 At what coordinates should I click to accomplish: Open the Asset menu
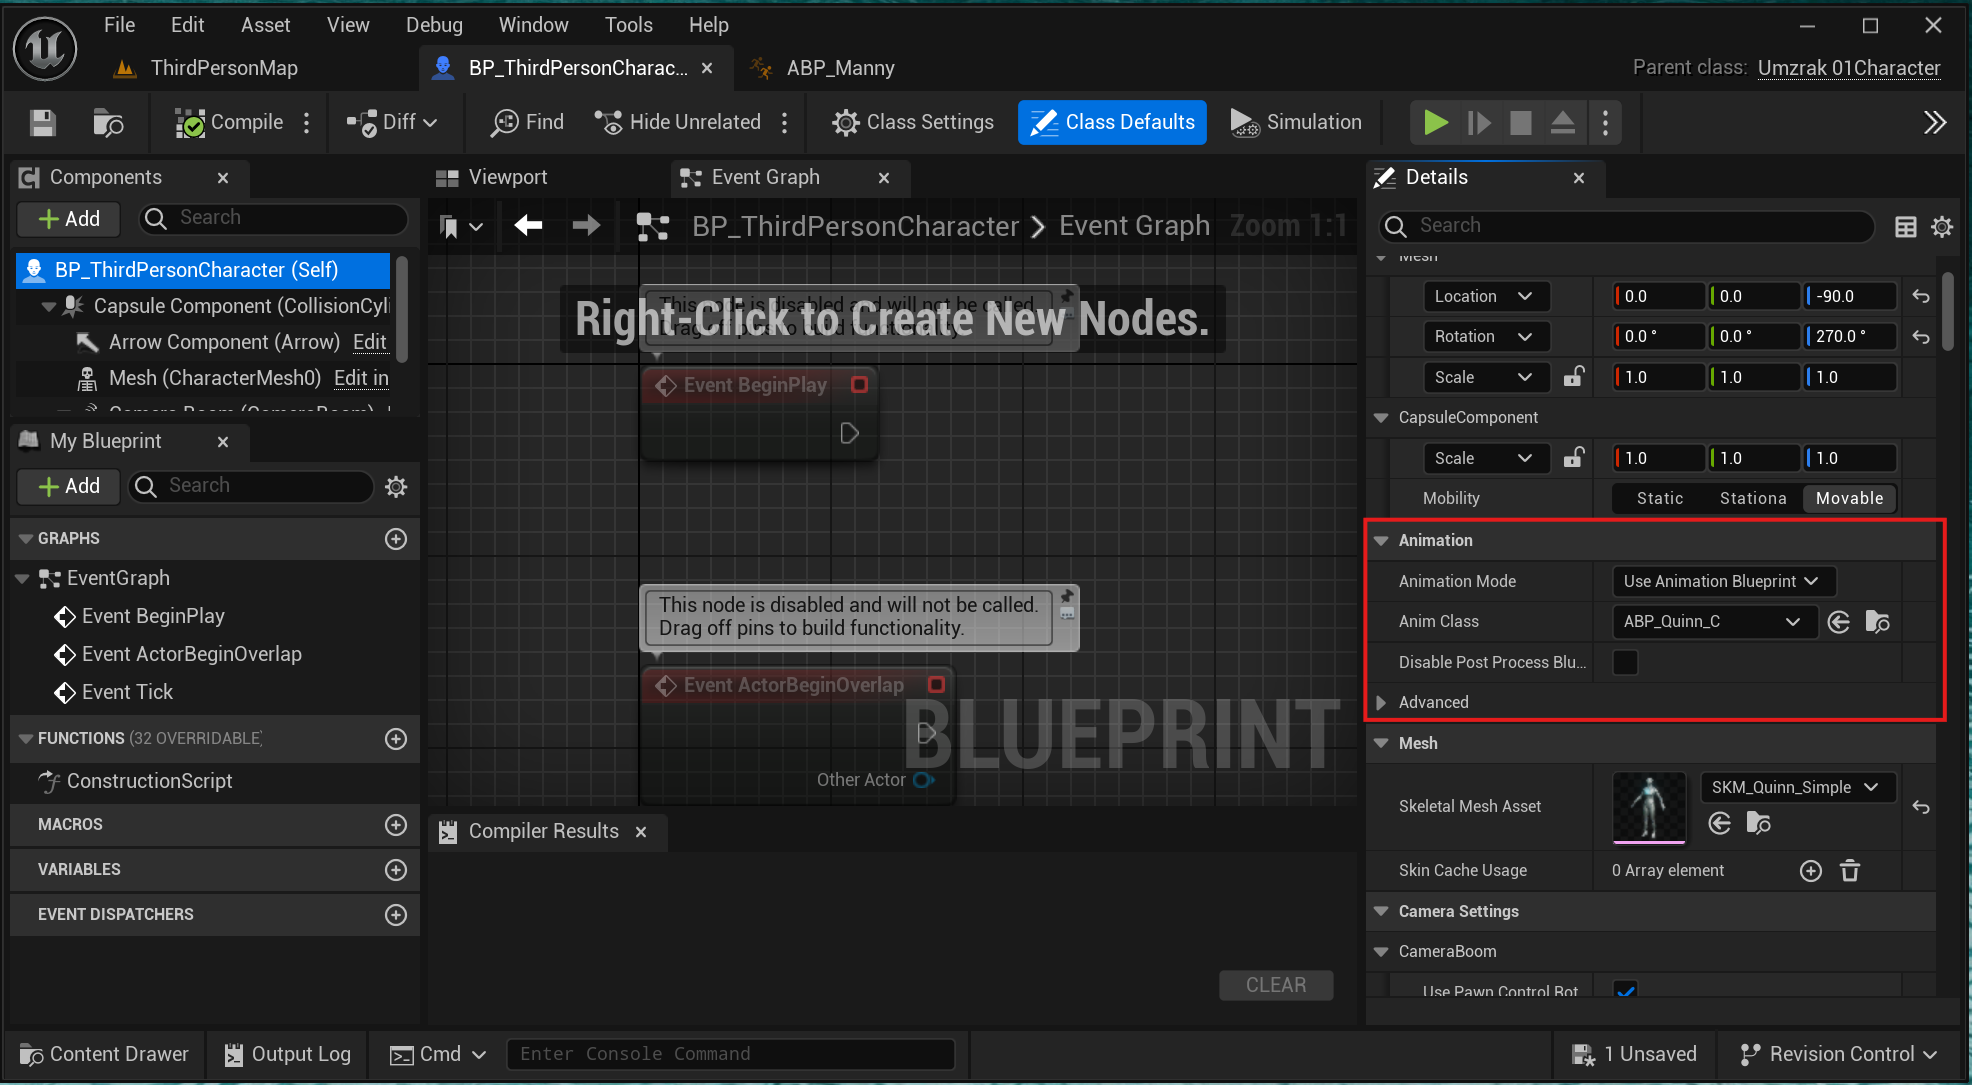click(x=265, y=25)
